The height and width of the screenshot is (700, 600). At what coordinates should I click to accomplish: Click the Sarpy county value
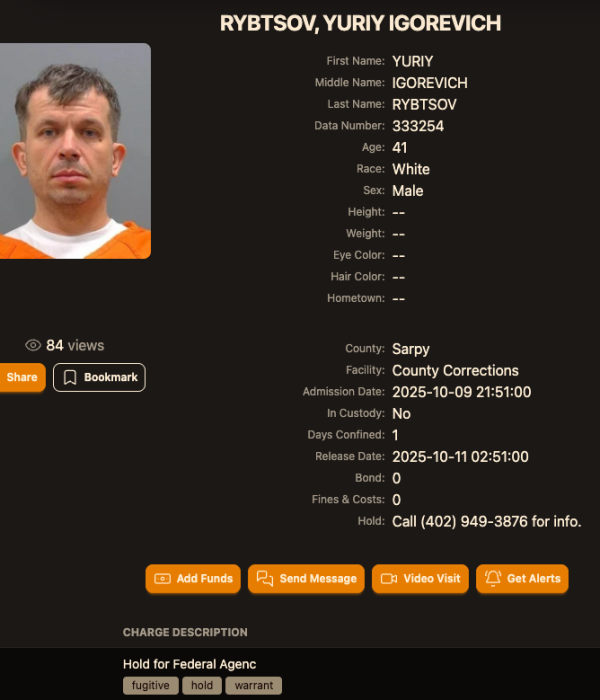411,349
